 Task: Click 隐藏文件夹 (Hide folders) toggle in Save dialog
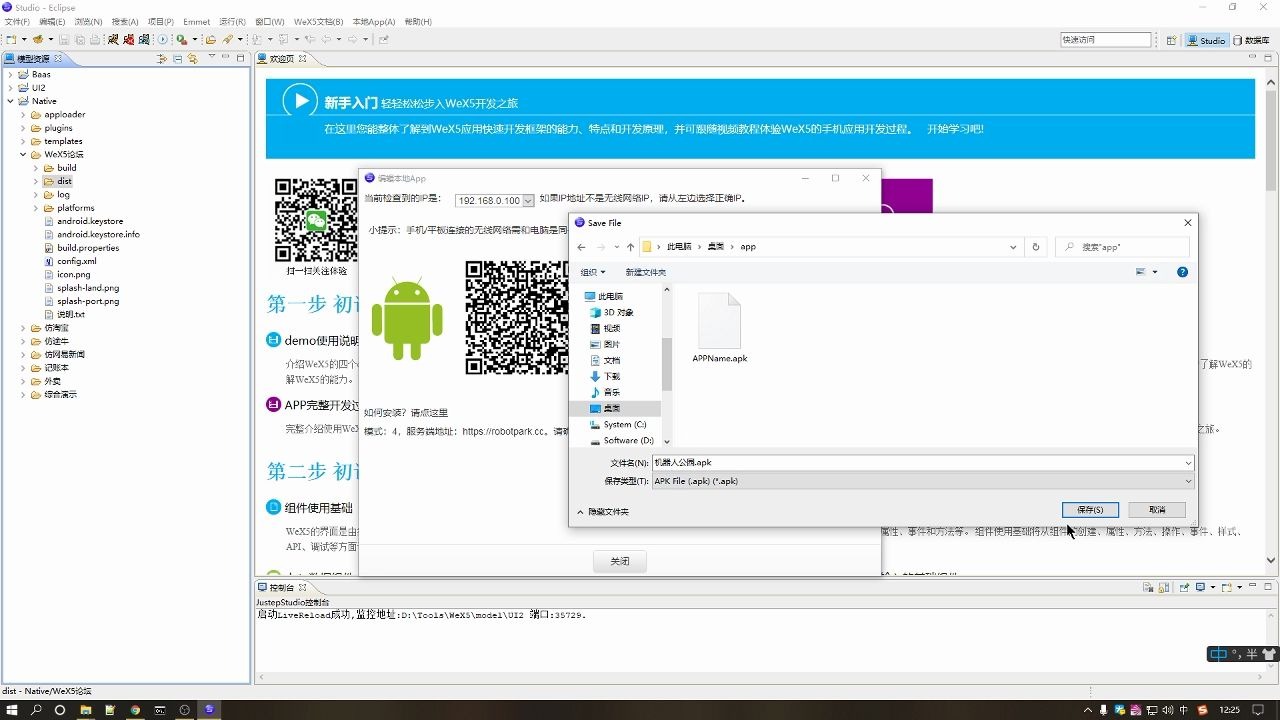coord(603,512)
